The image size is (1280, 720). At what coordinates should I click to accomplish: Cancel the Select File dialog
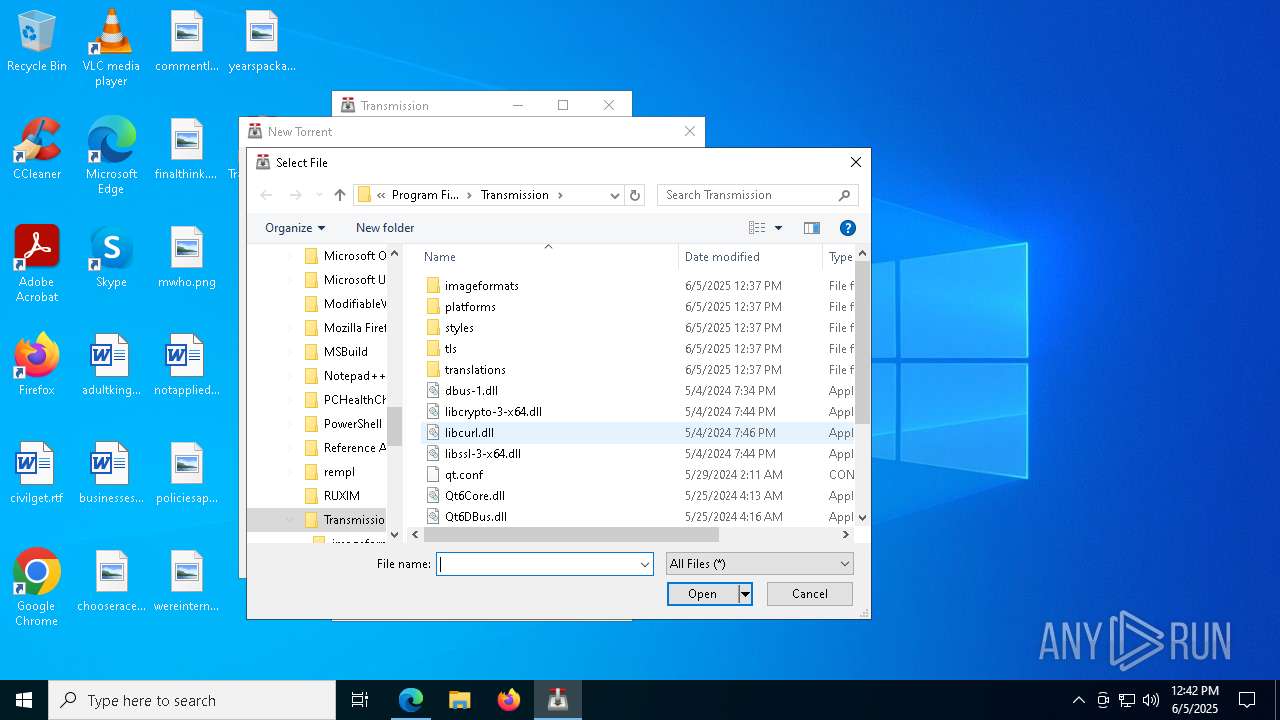click(x=810, y=594)
